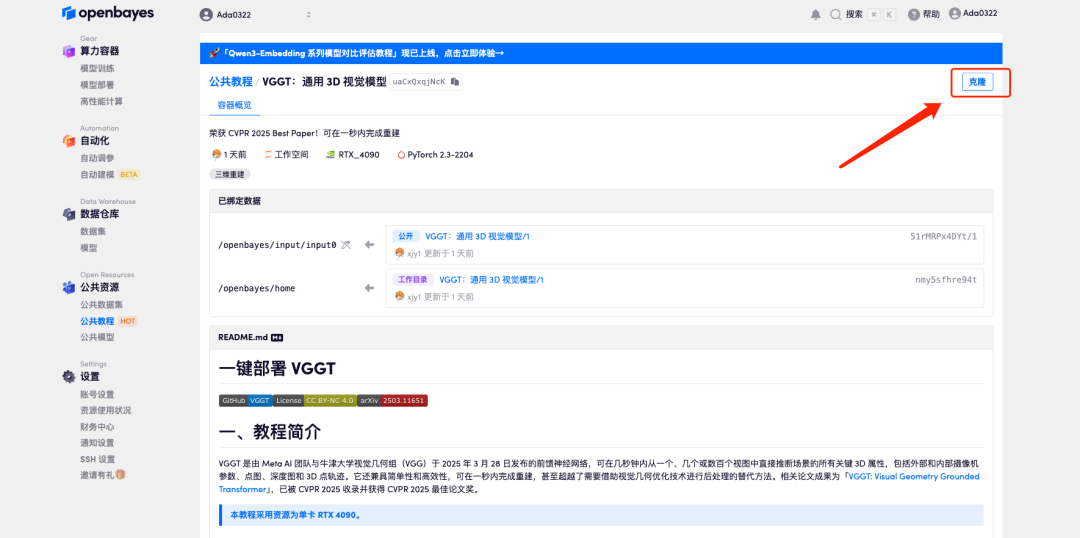Click the rocket icon in the blue banner

point(215,53)
